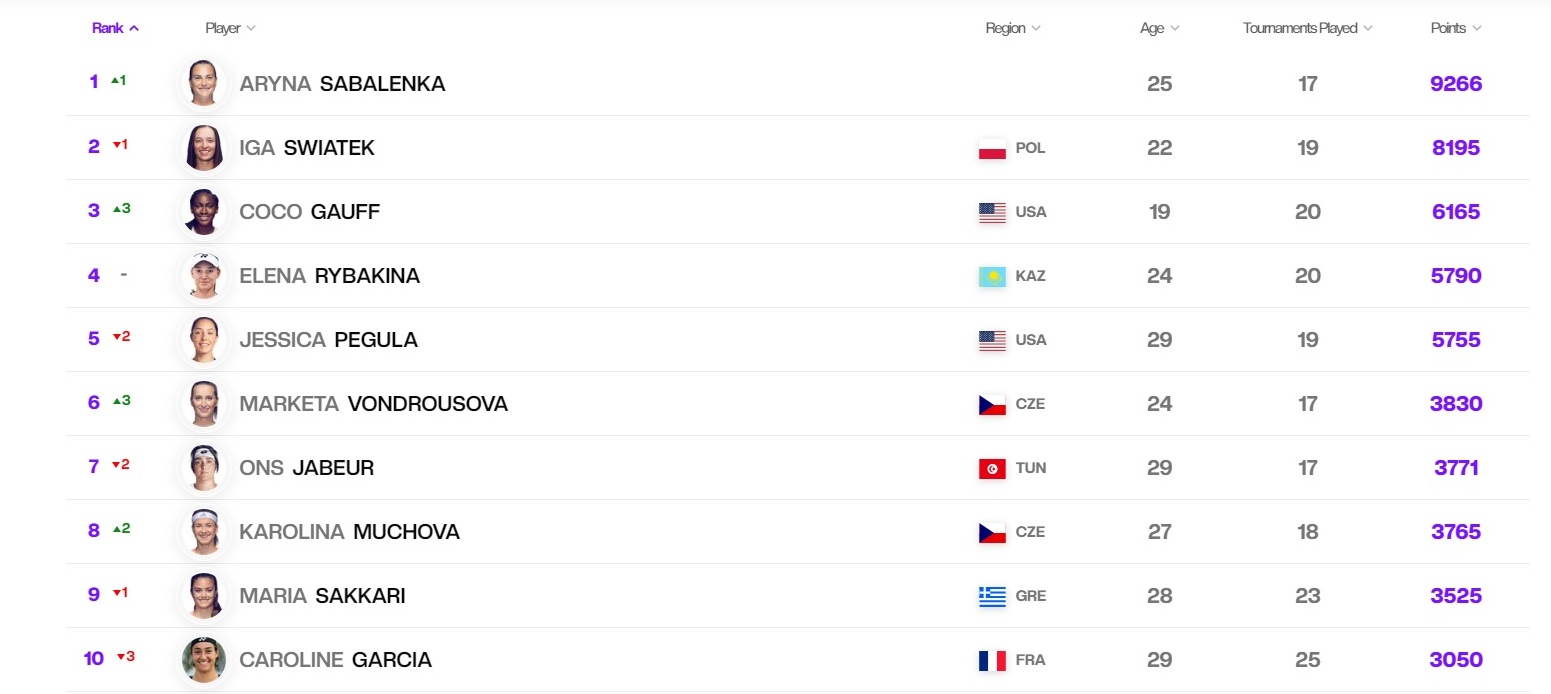Click the Greece flag icon

(x=991, y=597)
